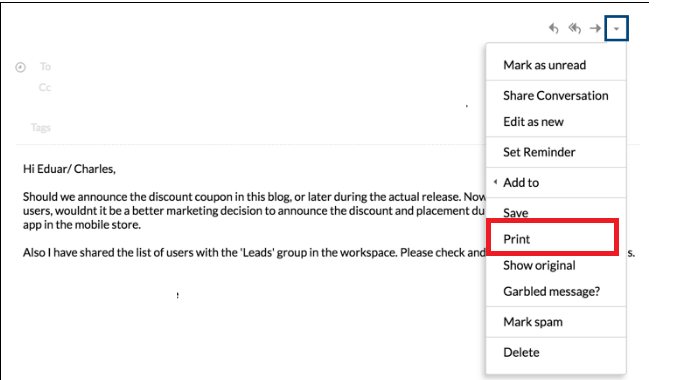Click the To label
The height and width of the screenshot is (380, 700).
(45, 67)
